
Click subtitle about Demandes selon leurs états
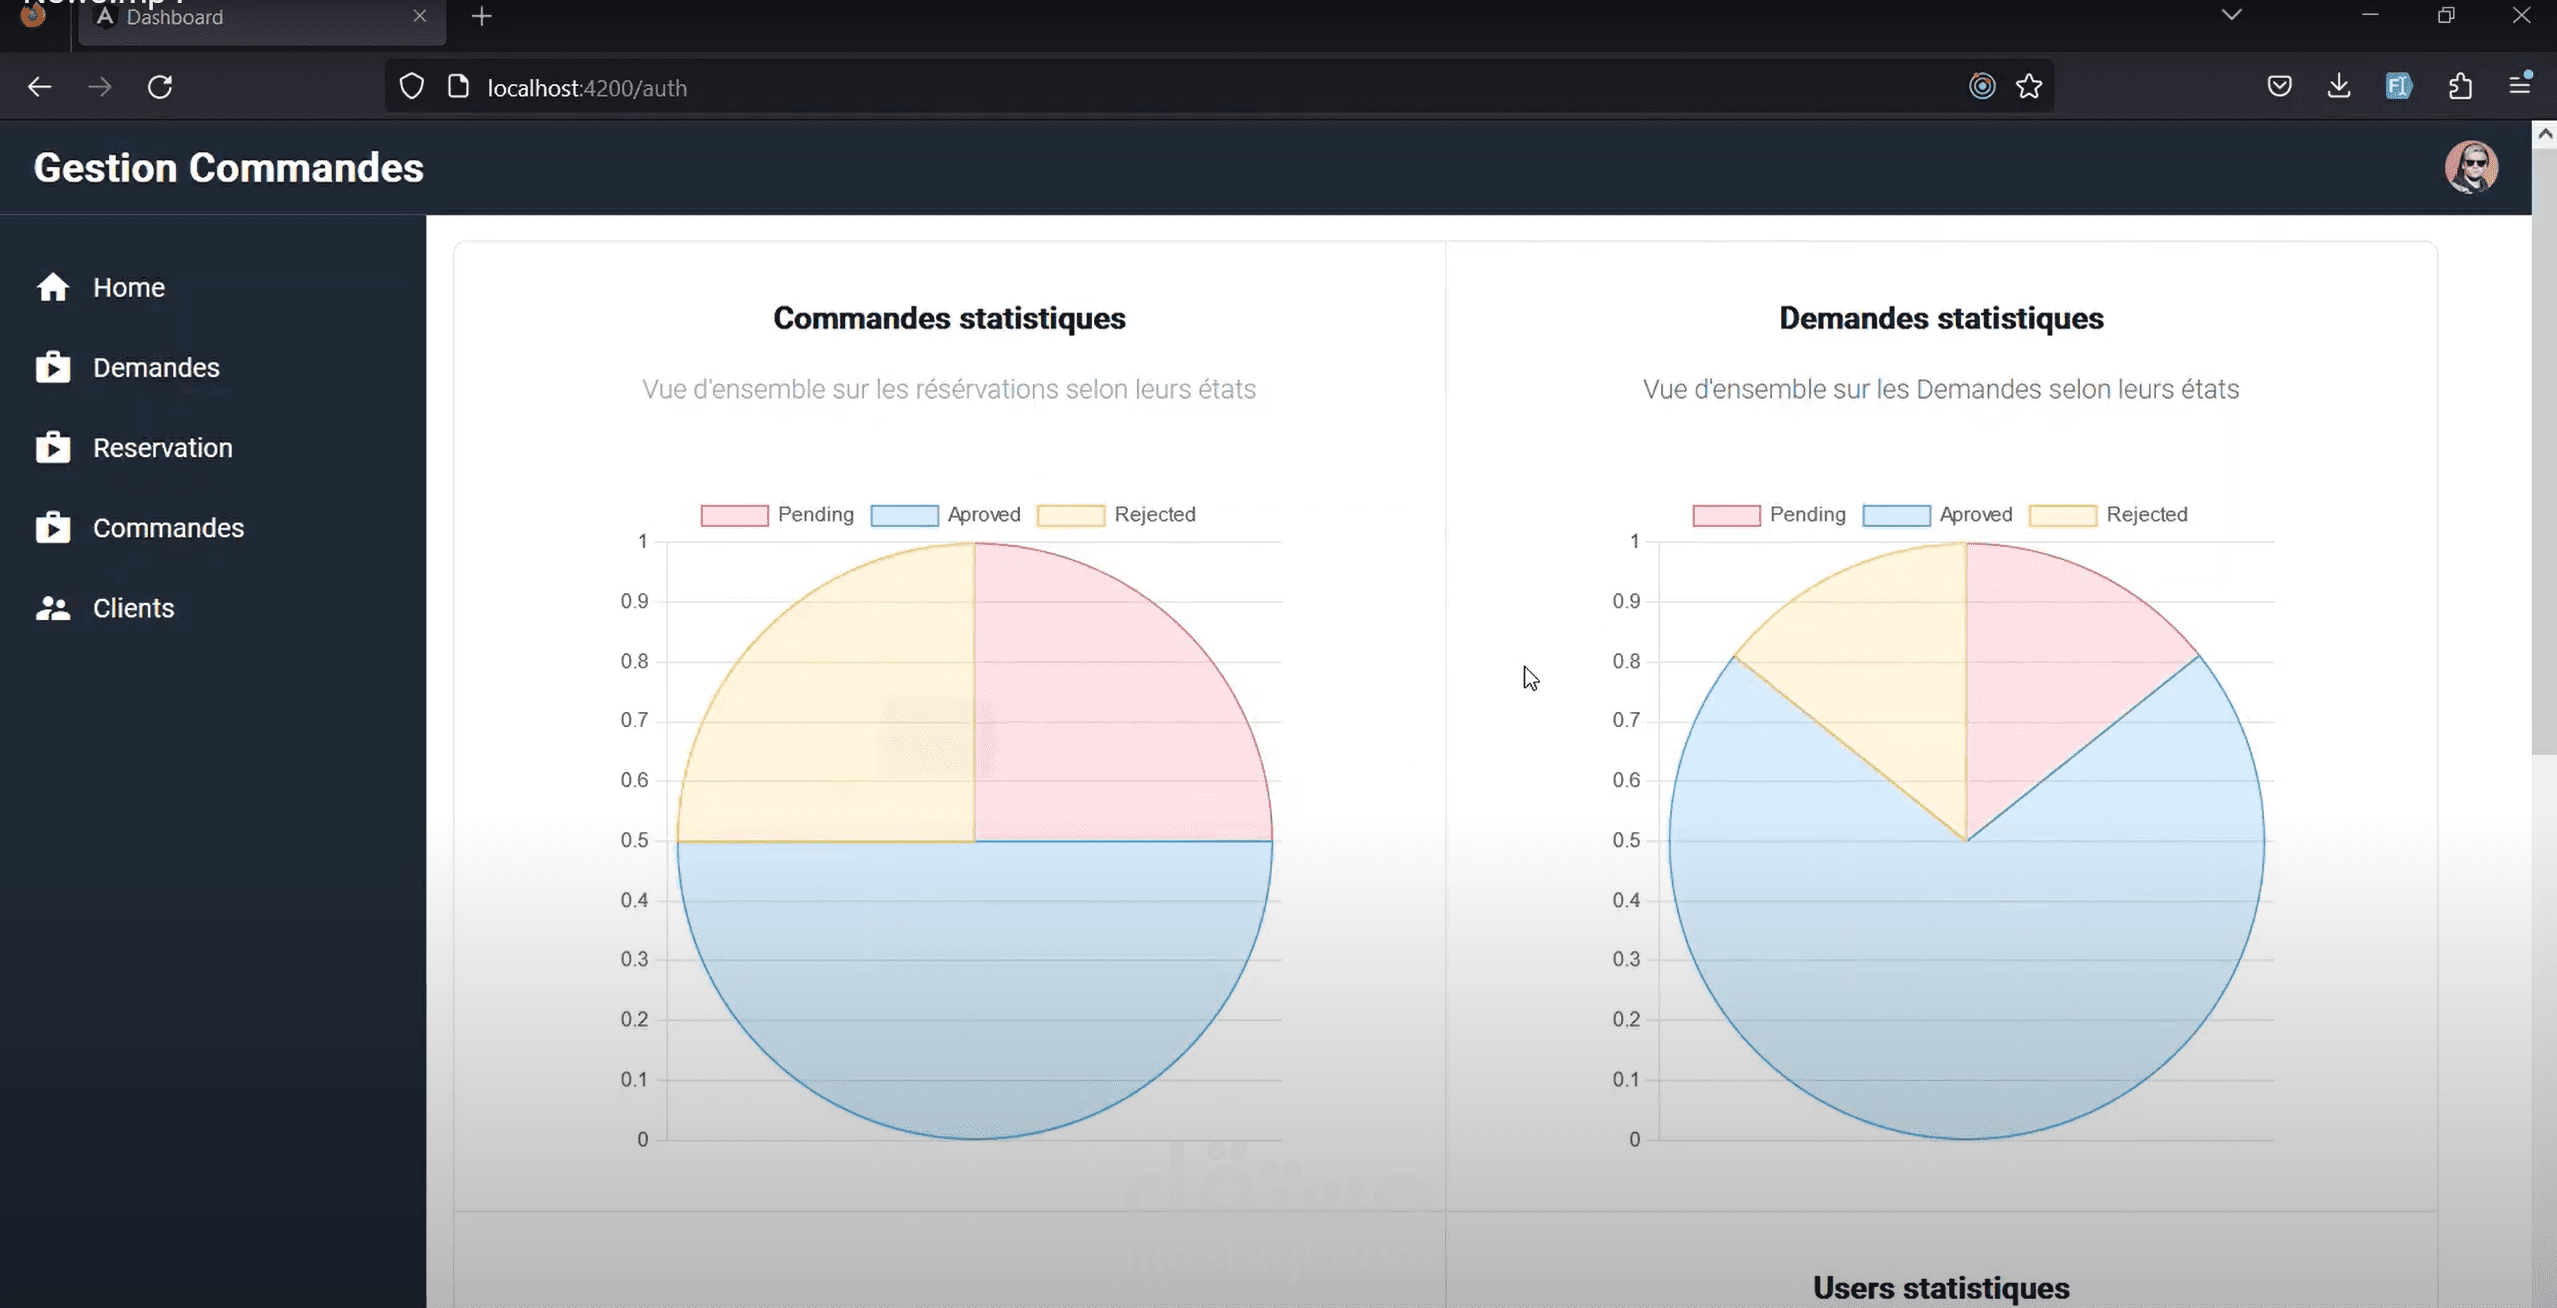tap(1941, 389)
